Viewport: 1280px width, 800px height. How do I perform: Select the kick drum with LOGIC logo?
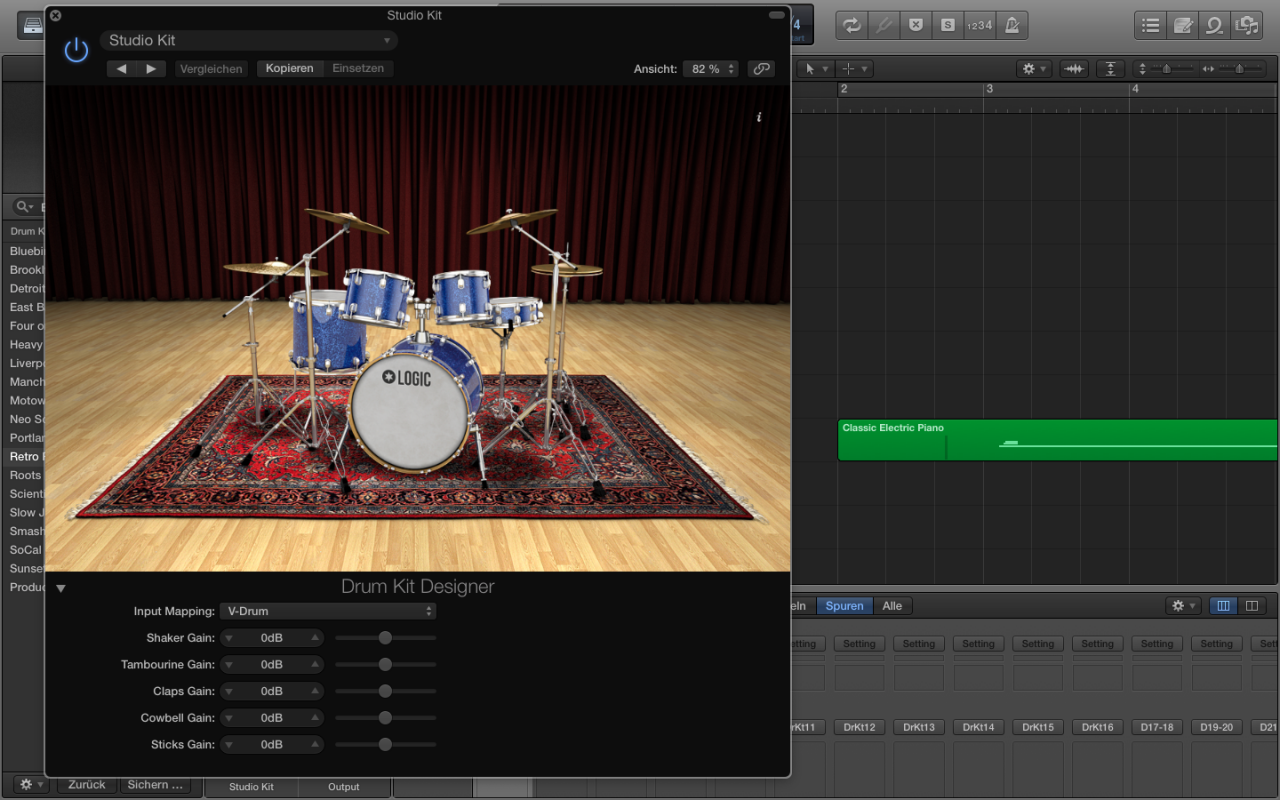(x=409, y=411)
